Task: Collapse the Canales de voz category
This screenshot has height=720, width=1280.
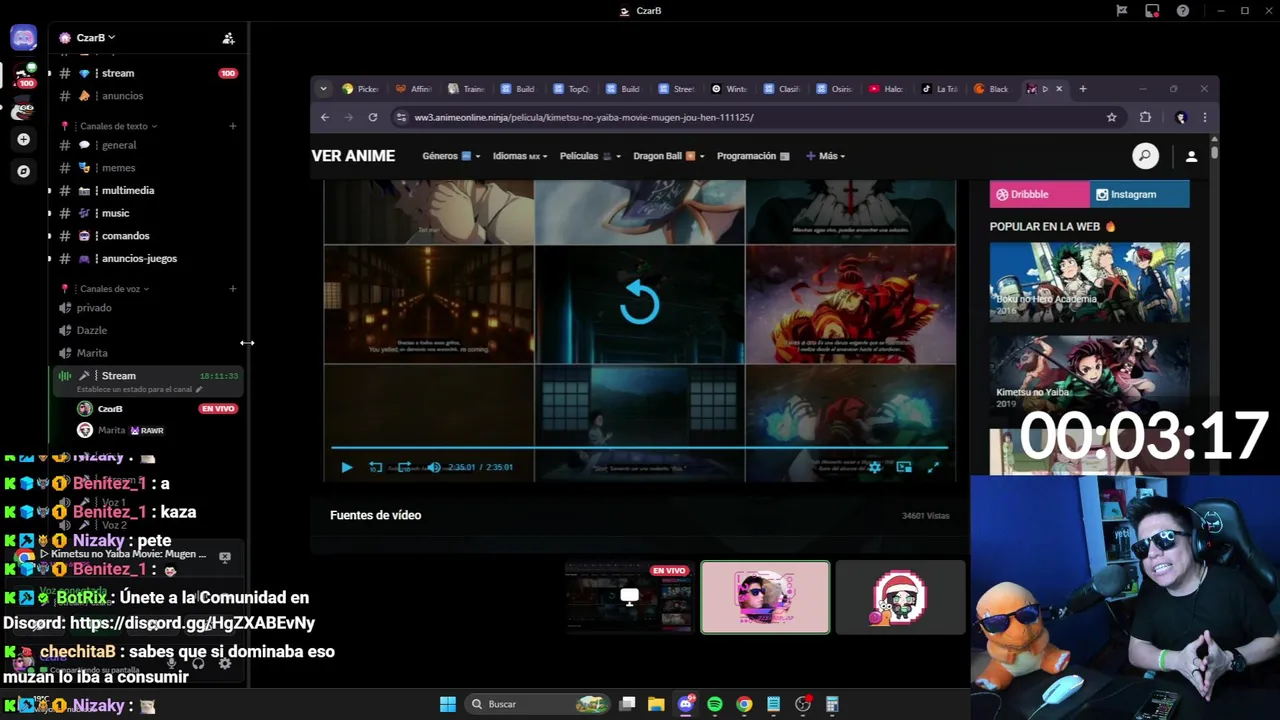Action: (114, 289)
